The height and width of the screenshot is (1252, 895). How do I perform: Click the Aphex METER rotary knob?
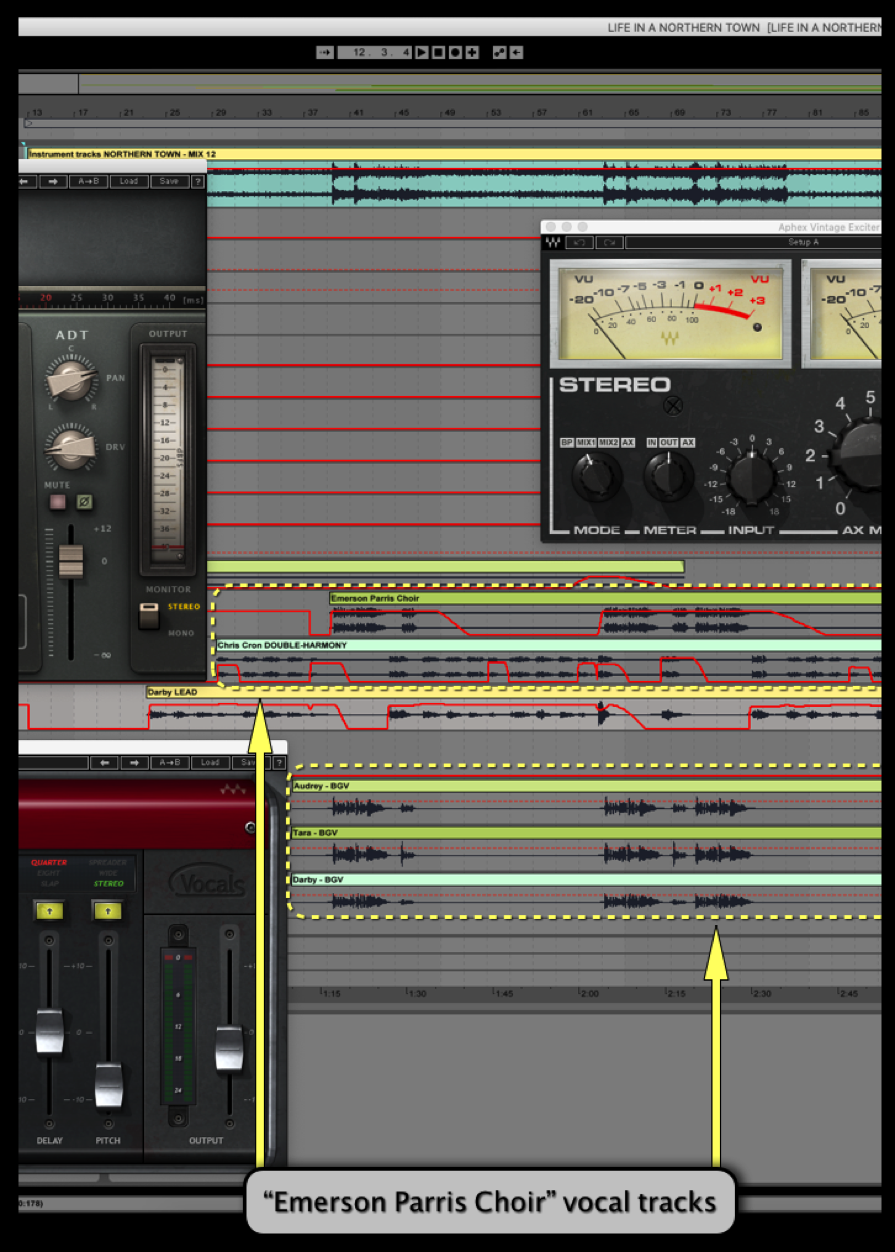click(x=669, y=478)
